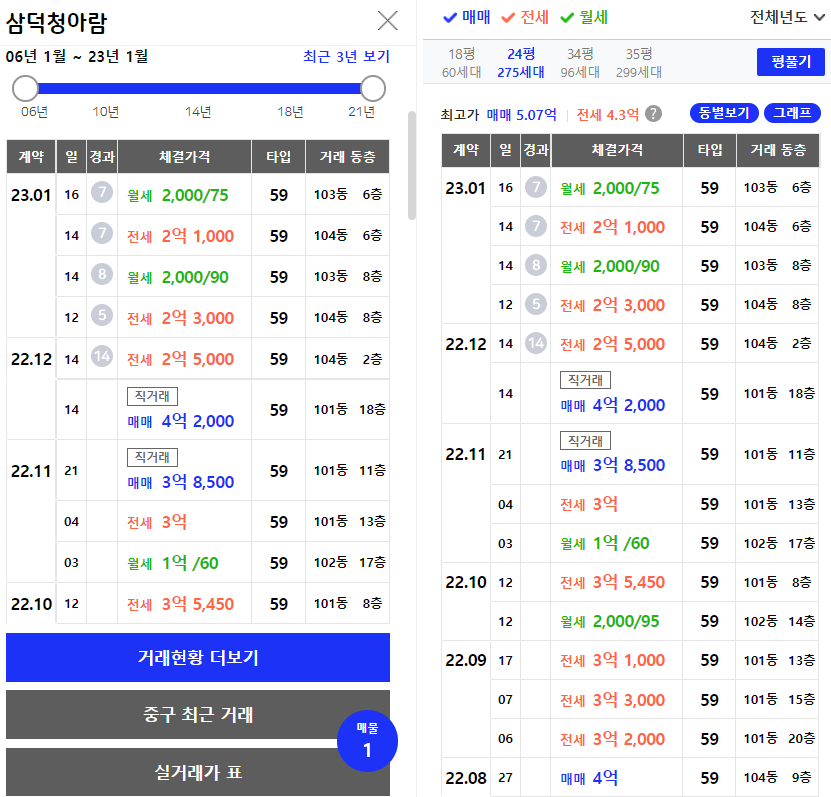Click 거래현황 더보기 button
831x797 pixels.
(x=198, y=657)
